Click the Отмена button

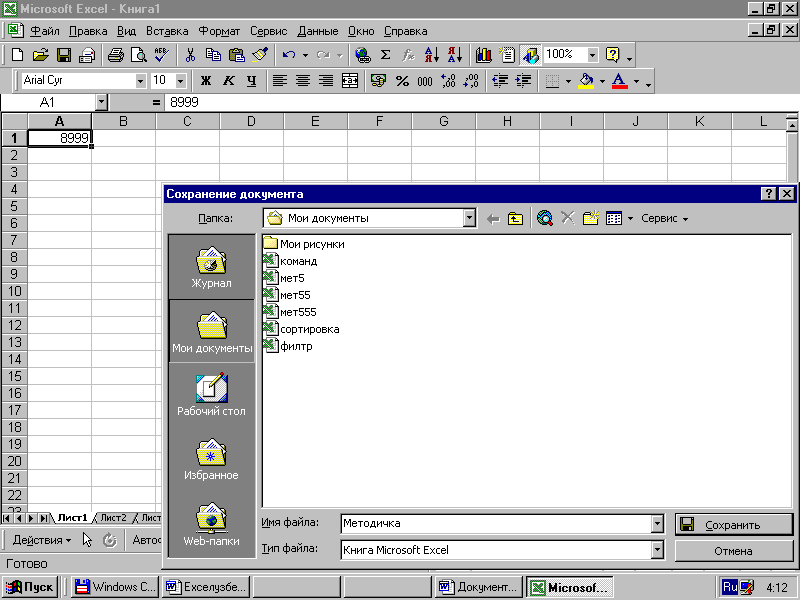point(734,551)
